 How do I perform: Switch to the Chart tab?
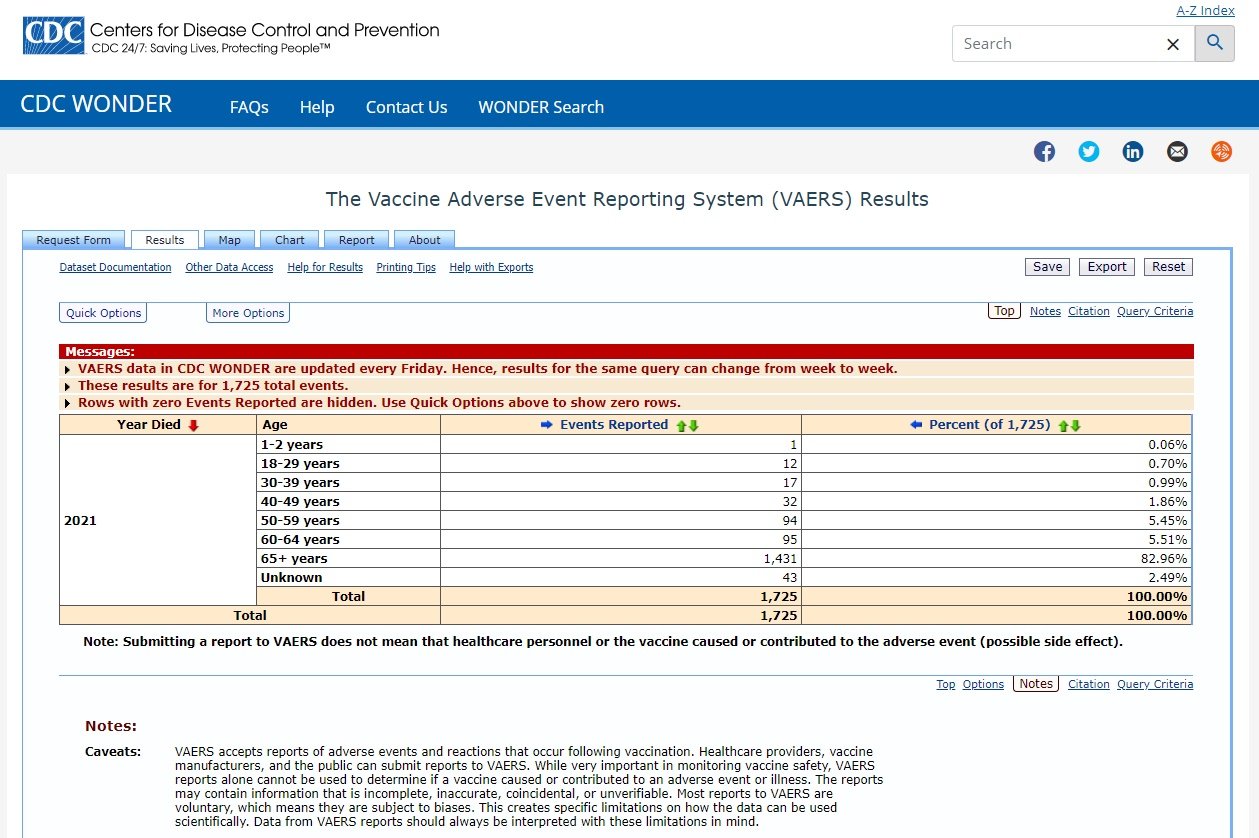(290, 240)
